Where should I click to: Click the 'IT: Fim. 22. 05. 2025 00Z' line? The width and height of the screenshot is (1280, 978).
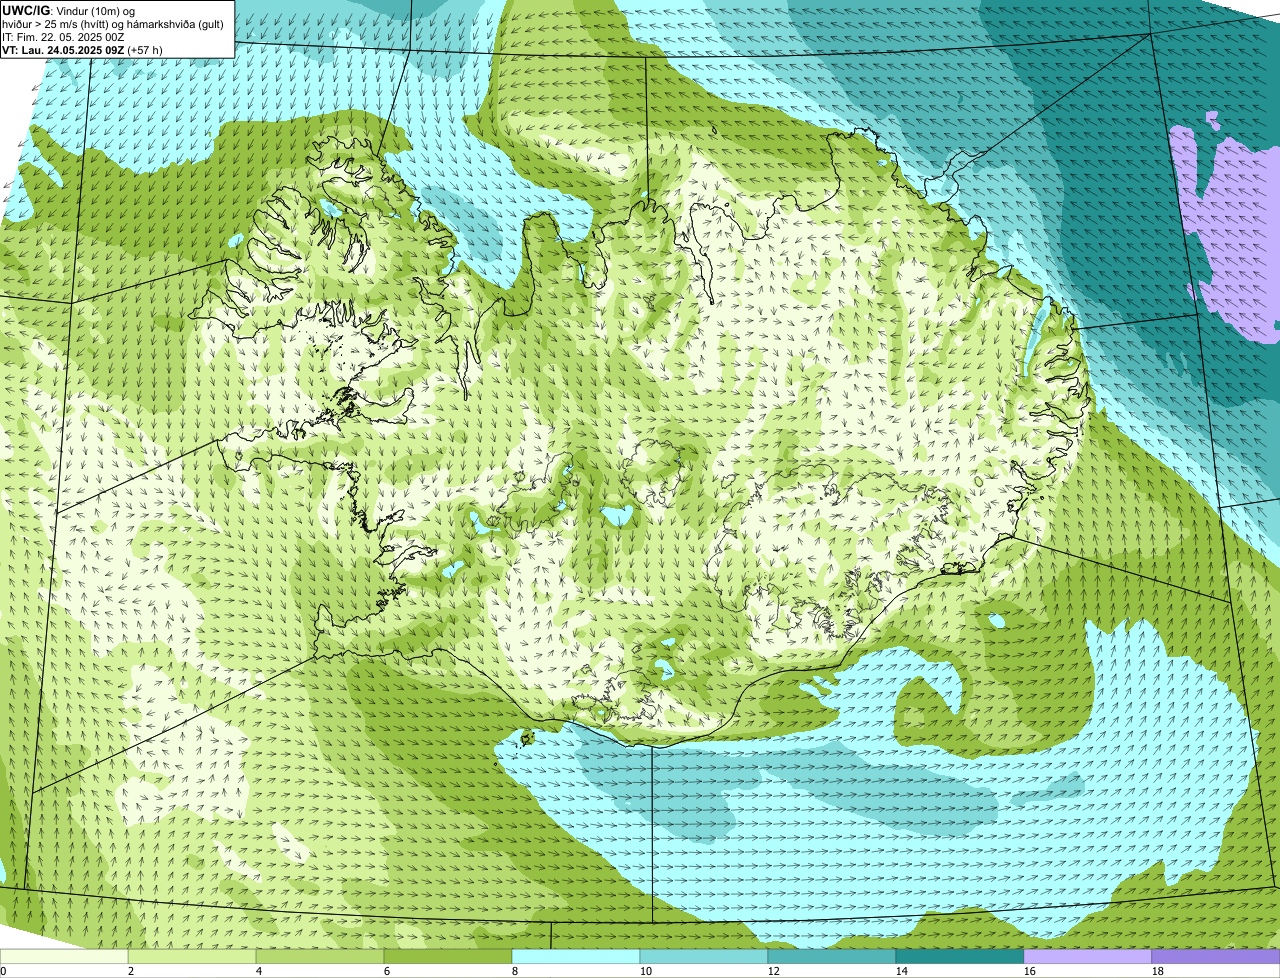point(64,36)
